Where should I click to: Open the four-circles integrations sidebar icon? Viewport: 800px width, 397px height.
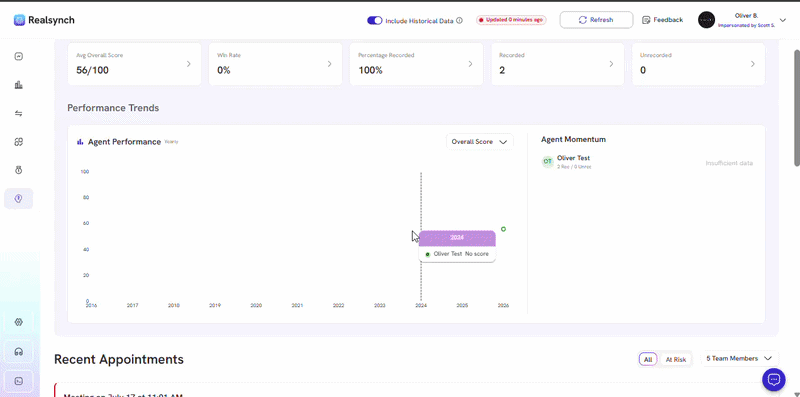point(19,142)
